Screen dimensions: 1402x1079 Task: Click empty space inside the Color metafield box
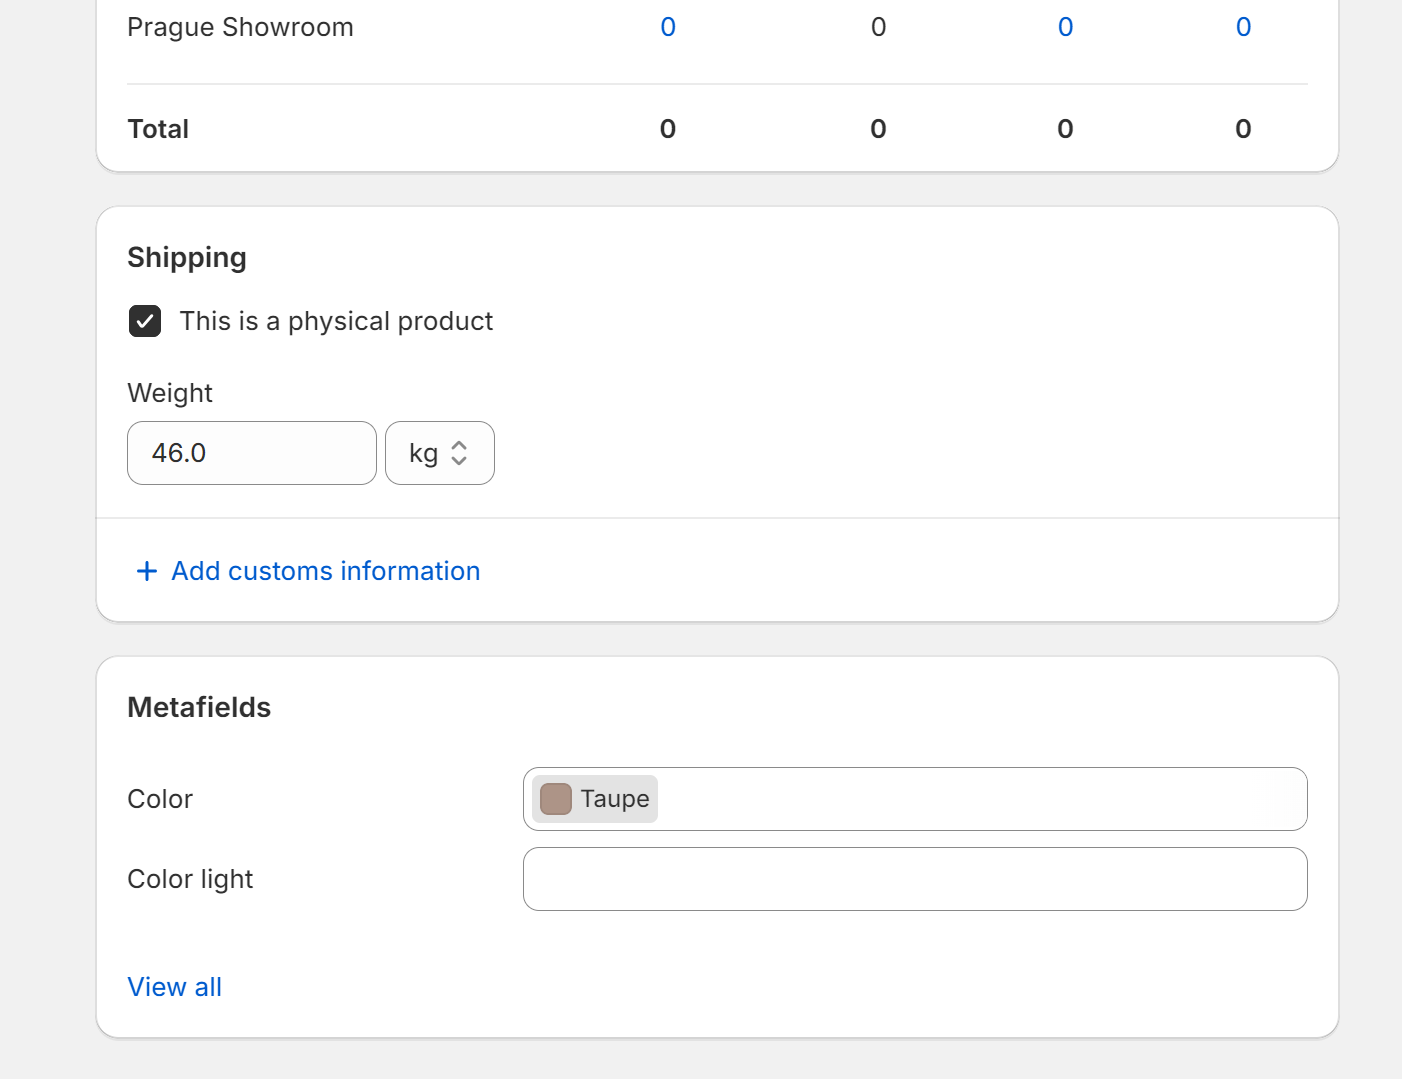980,799
